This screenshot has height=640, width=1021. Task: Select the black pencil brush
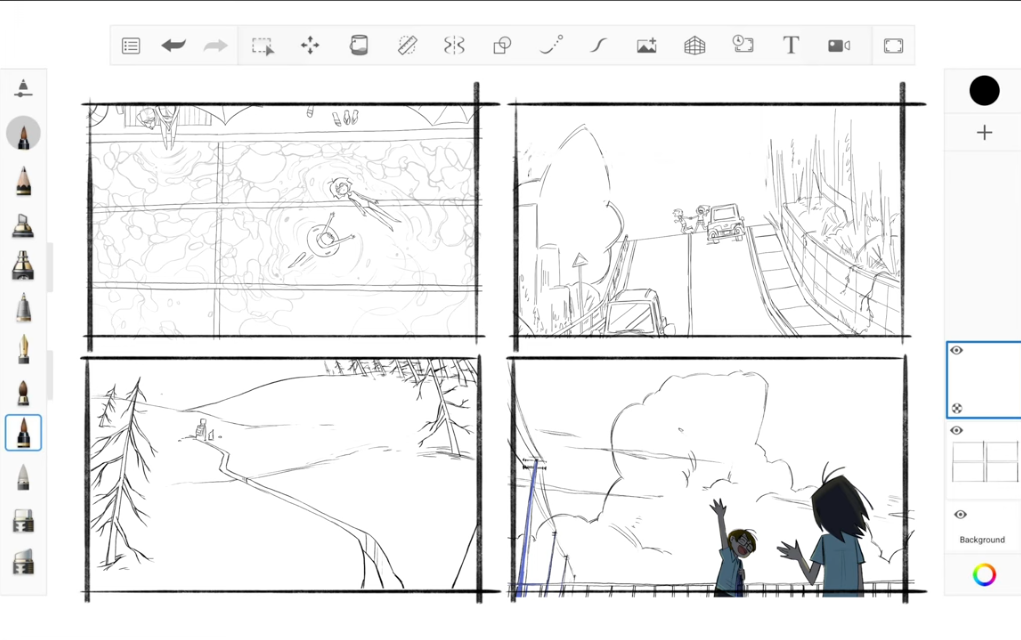click(x=23, y=181)
